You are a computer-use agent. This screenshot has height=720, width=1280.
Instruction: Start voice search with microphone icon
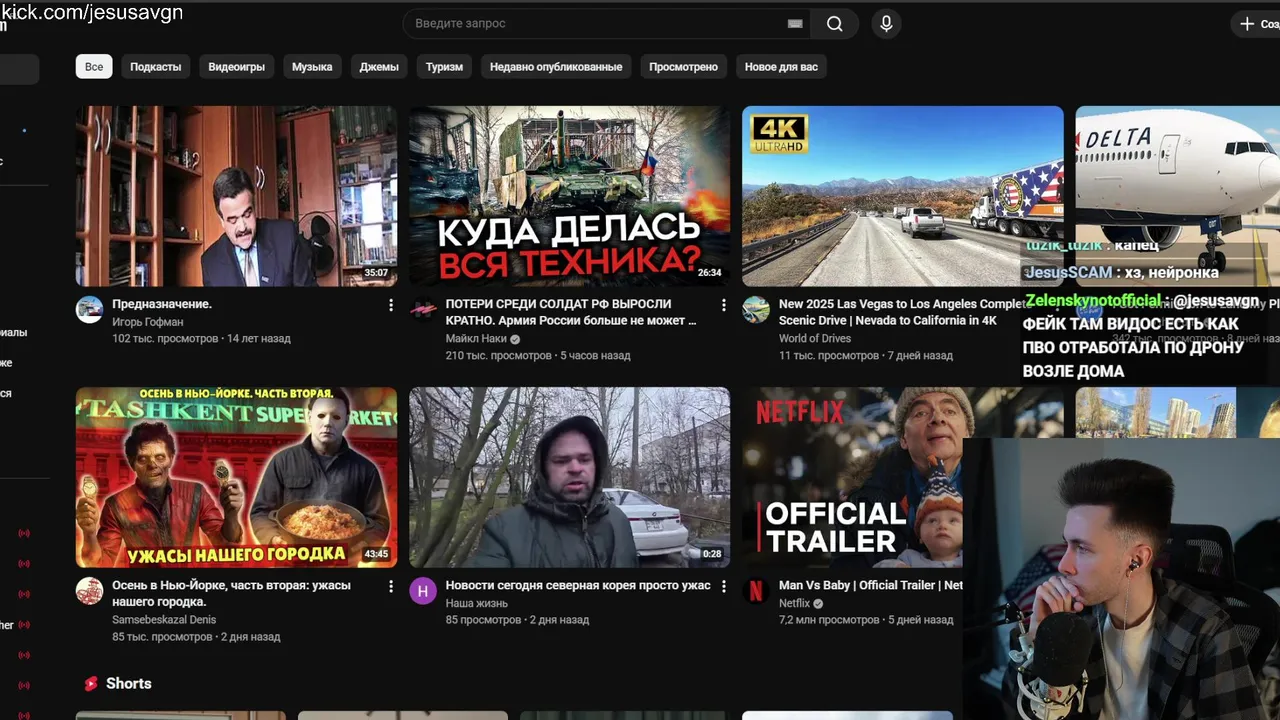coord(886,24)
